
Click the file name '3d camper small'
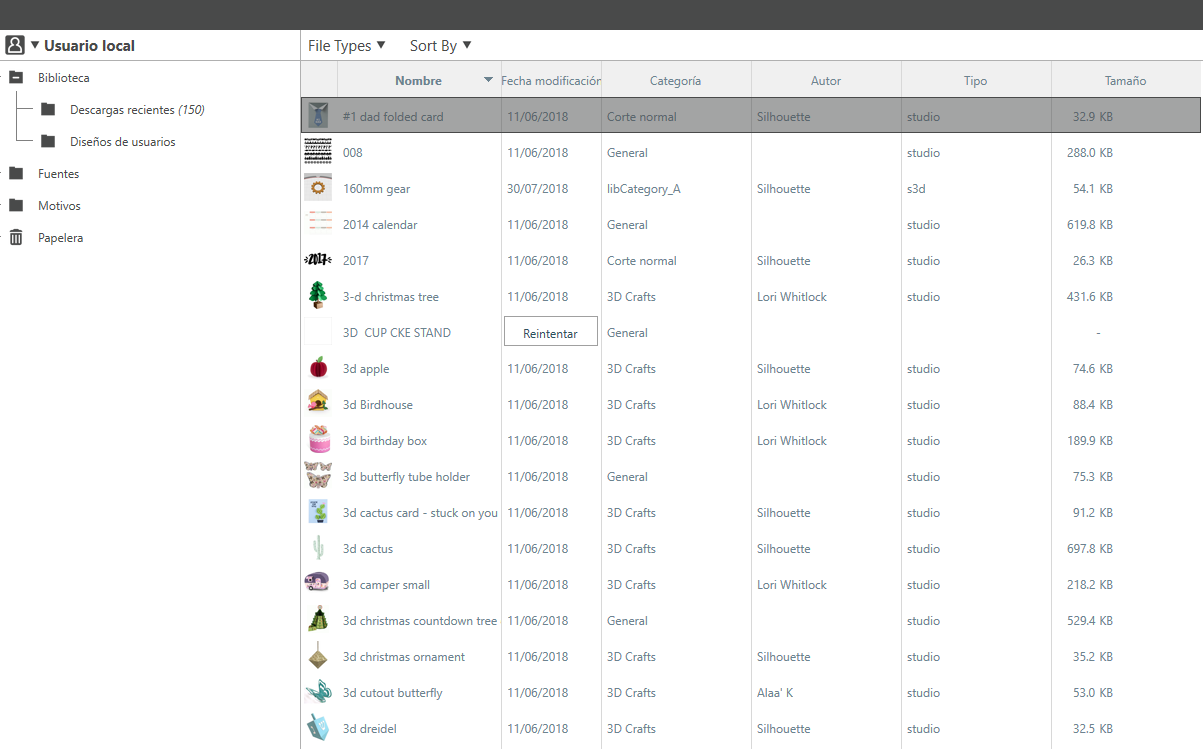point(386,585)
